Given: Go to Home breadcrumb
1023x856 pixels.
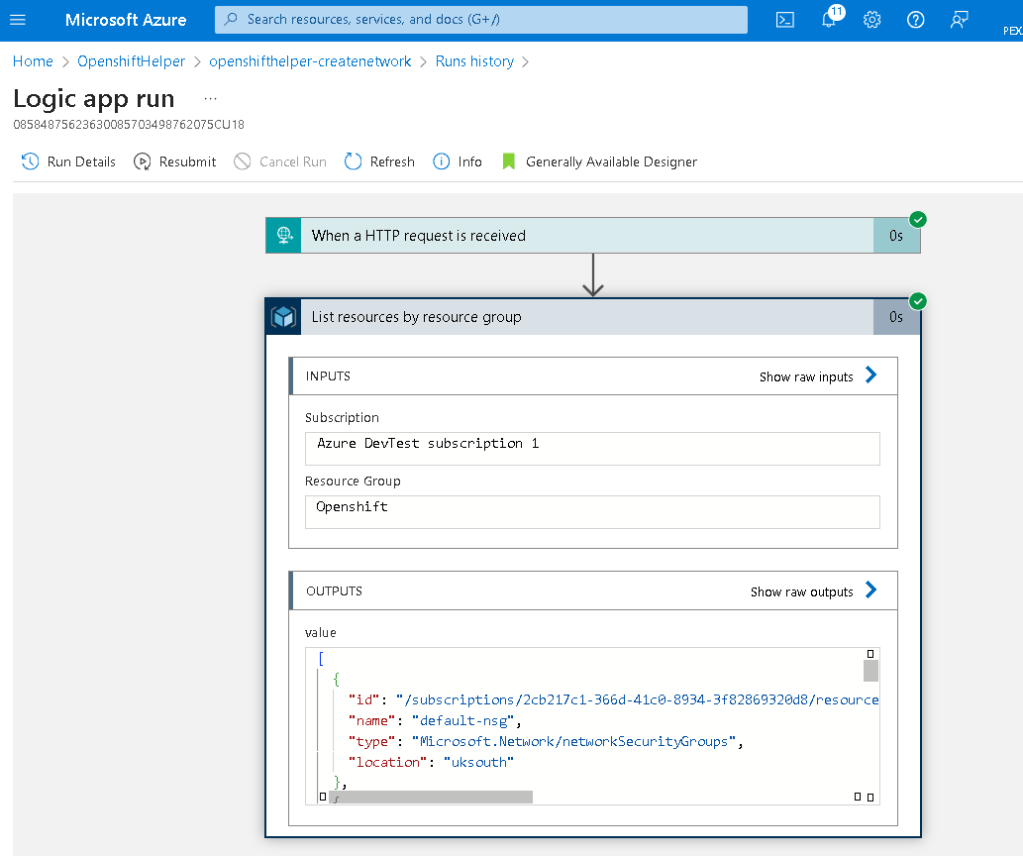Looking at the screenshot, I should (33, 61).
